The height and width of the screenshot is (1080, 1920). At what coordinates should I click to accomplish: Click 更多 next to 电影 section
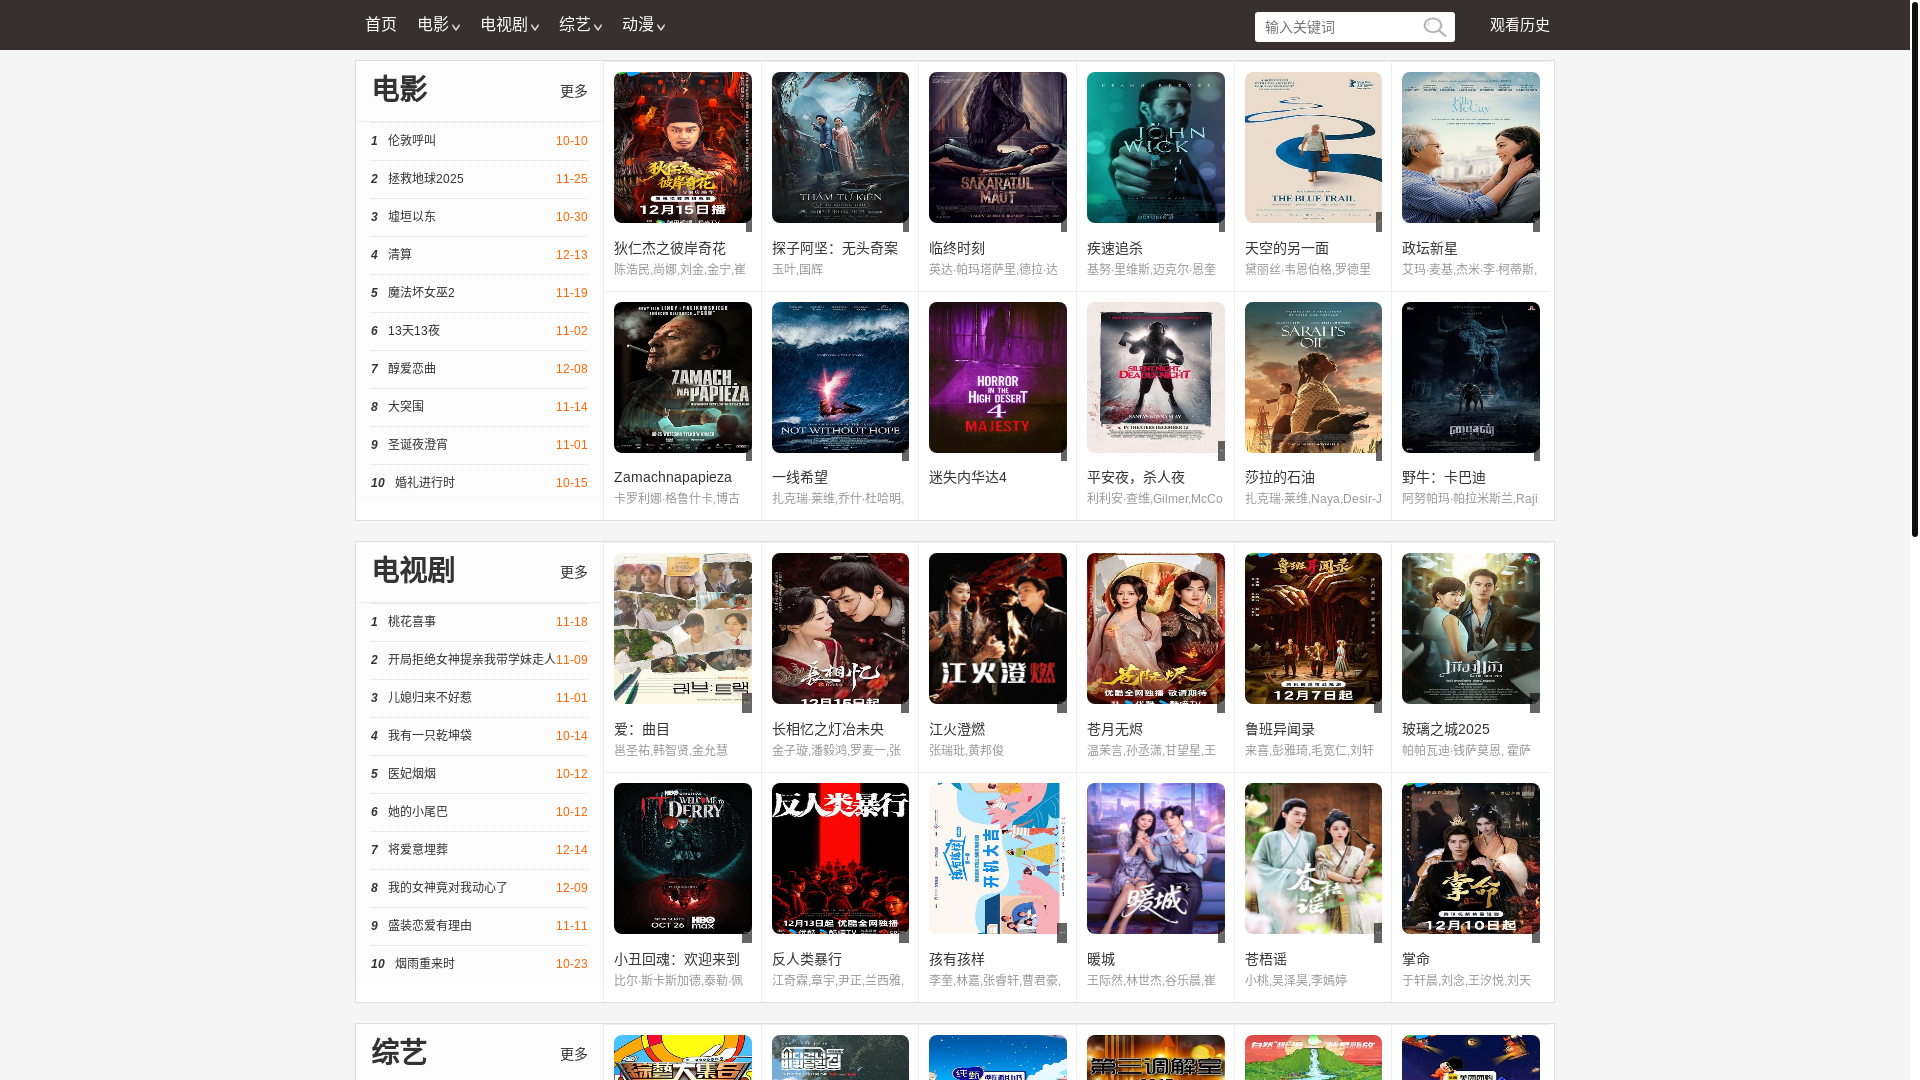[574, 91]
